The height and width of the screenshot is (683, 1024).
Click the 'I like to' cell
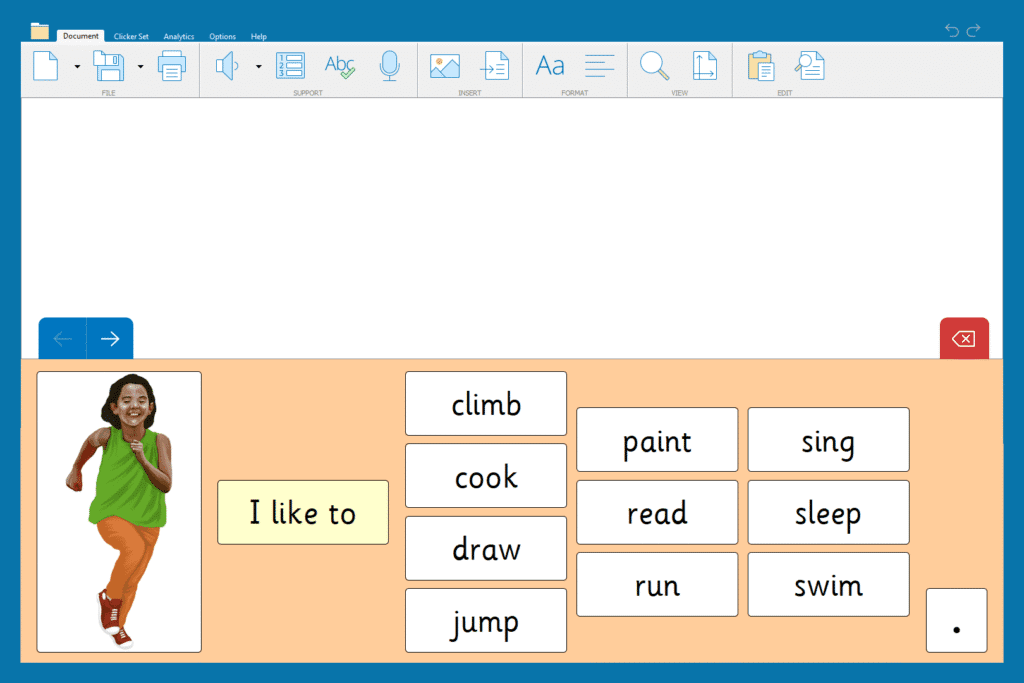[x=303, y=513]
